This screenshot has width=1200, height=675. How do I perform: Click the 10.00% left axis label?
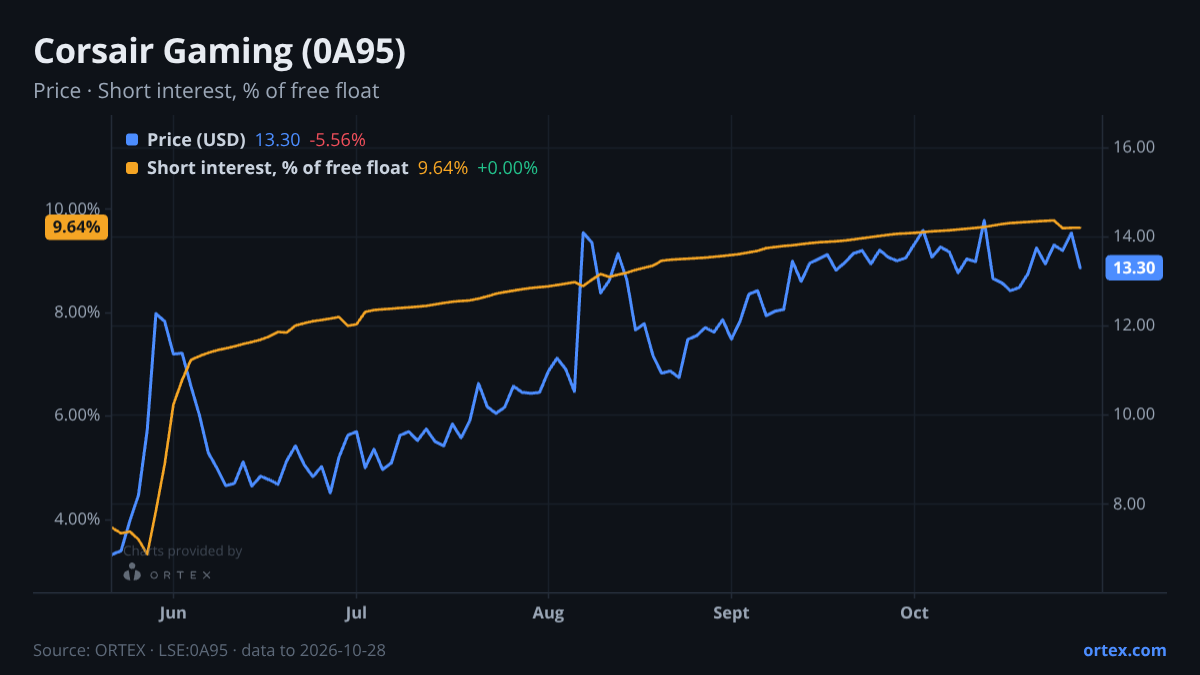coord(72,209)
